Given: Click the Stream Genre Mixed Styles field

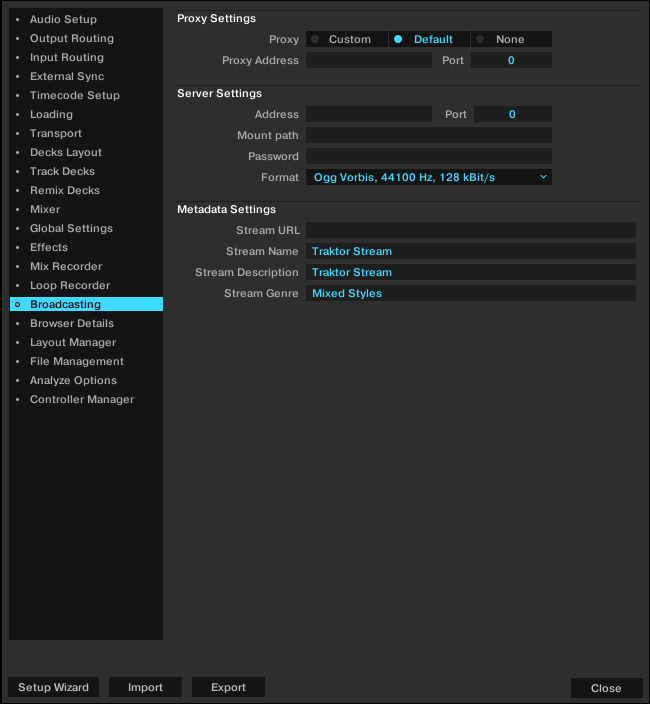Looking at the screenshot, I should (471, 294).
